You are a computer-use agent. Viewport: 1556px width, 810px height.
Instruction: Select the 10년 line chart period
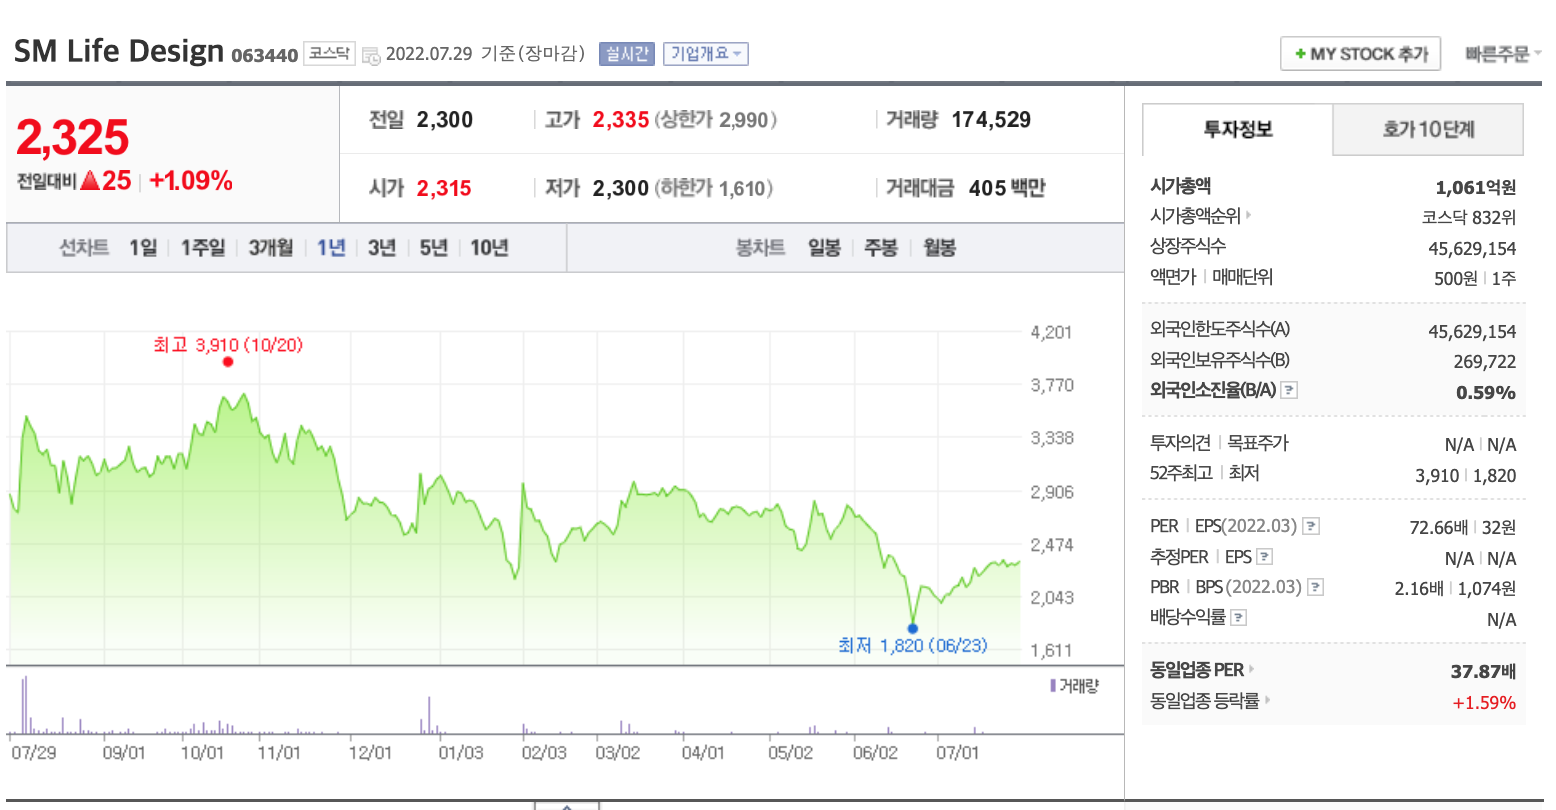click(489, 248)
